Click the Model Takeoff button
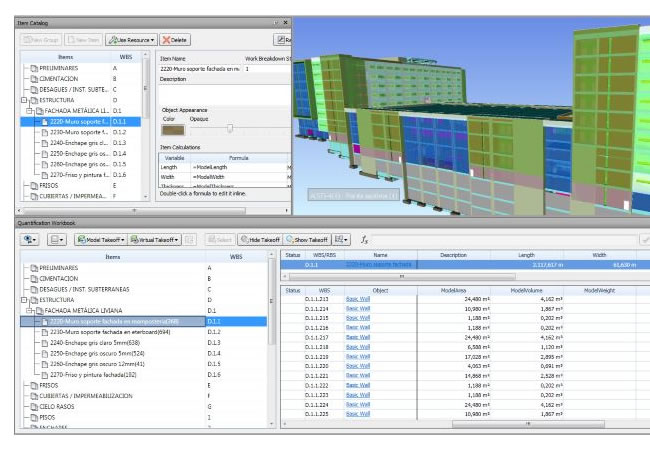This screenshot has width=650, height=450. tap(100, 240)
